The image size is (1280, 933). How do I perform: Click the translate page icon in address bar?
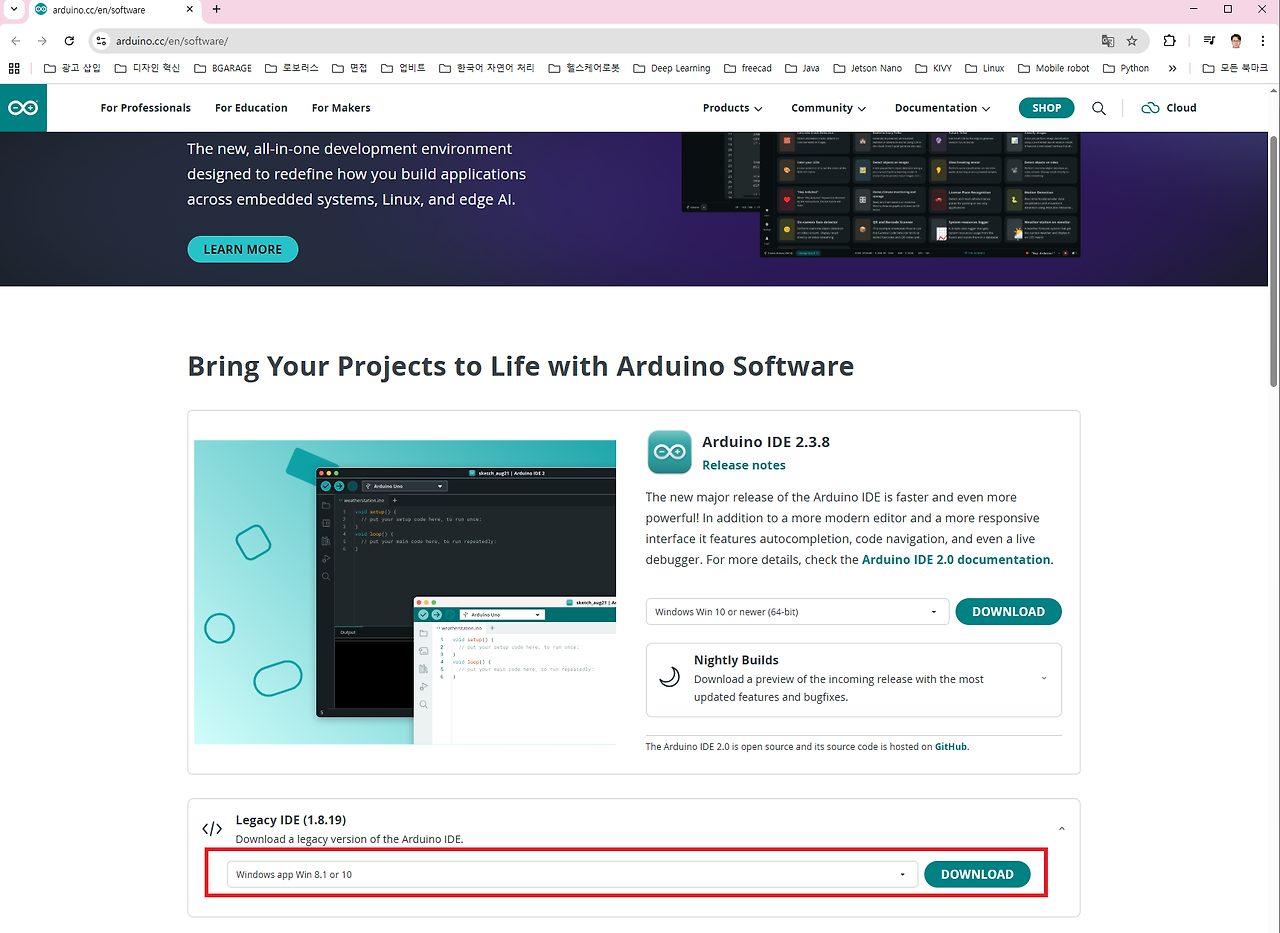click(x=1107, y=41)
